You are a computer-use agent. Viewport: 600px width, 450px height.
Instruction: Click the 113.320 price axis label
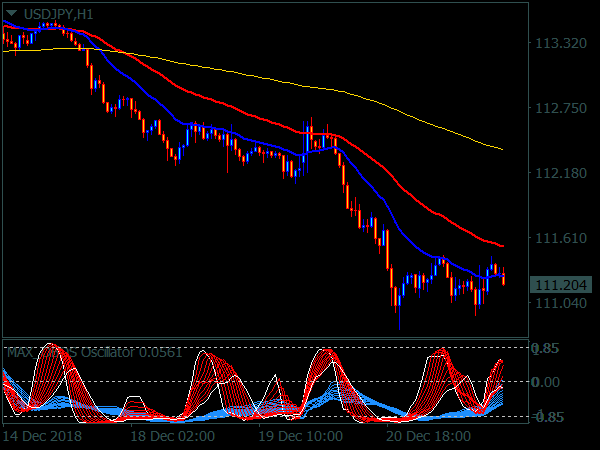(560, 44)
